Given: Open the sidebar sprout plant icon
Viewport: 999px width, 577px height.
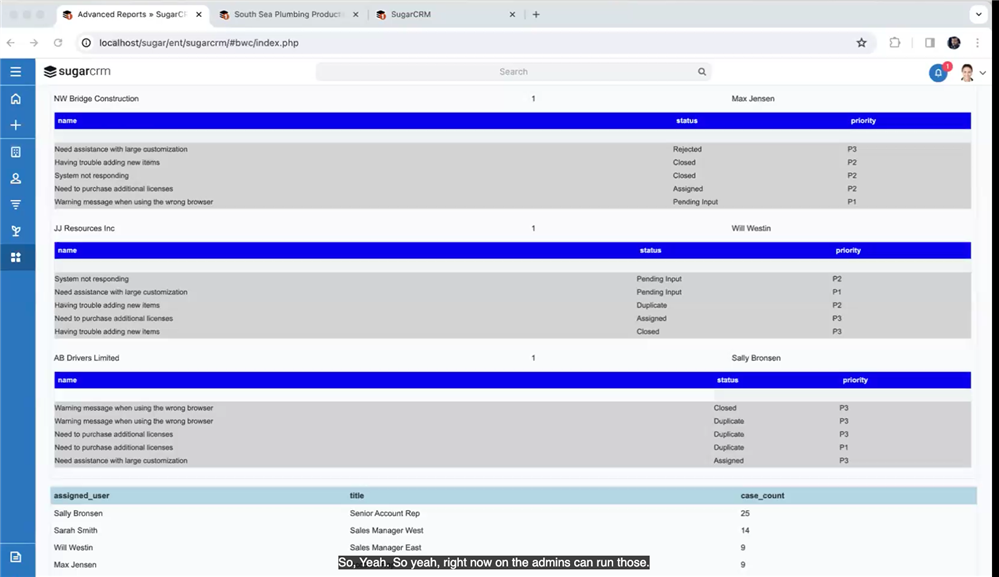Looking at the screenshot, I should [15, 231].
